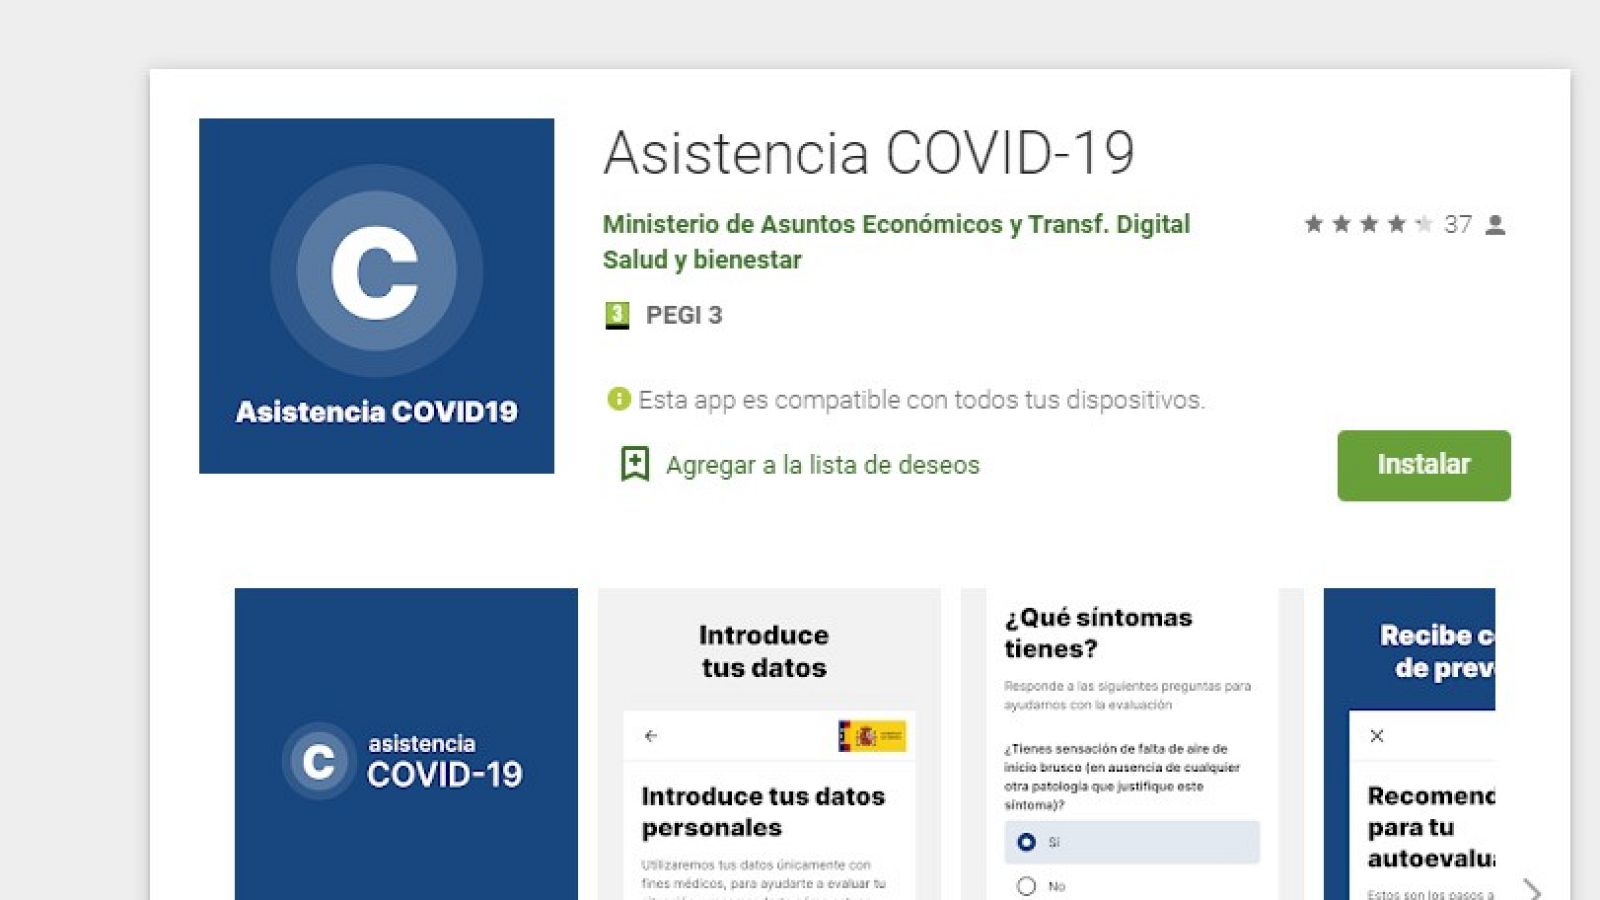Click the back arrow inside the Introduce screenshot
Image resolution: width=1600 pixels, height=900 pixels.
click(x=652, y=735)
